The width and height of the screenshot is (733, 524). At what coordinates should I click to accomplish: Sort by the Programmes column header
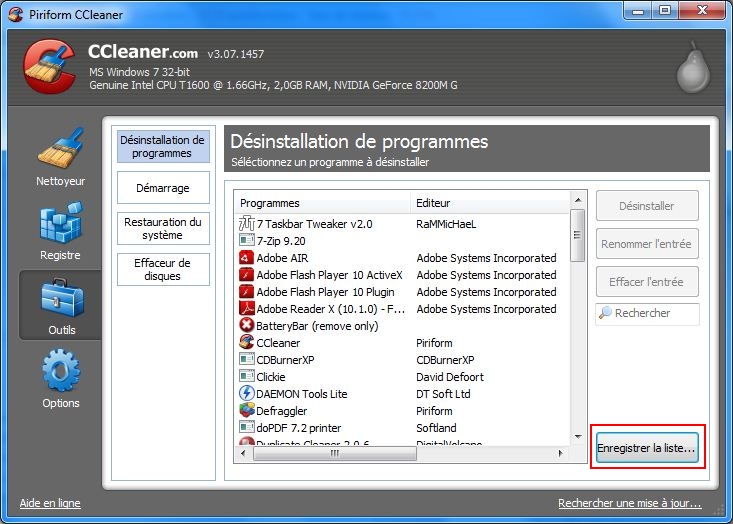[322, 203]
